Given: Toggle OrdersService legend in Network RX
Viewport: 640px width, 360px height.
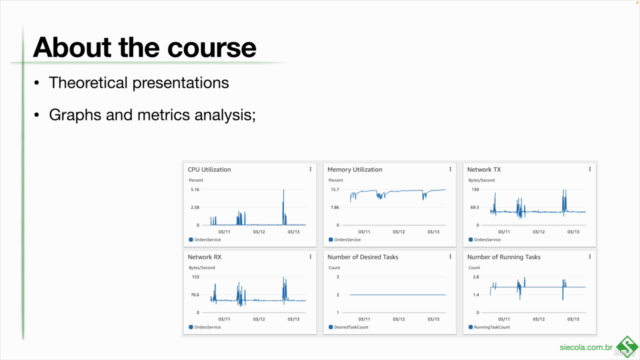Looking at the screenshot, I should pyautogui.click(x=205, y=327).
